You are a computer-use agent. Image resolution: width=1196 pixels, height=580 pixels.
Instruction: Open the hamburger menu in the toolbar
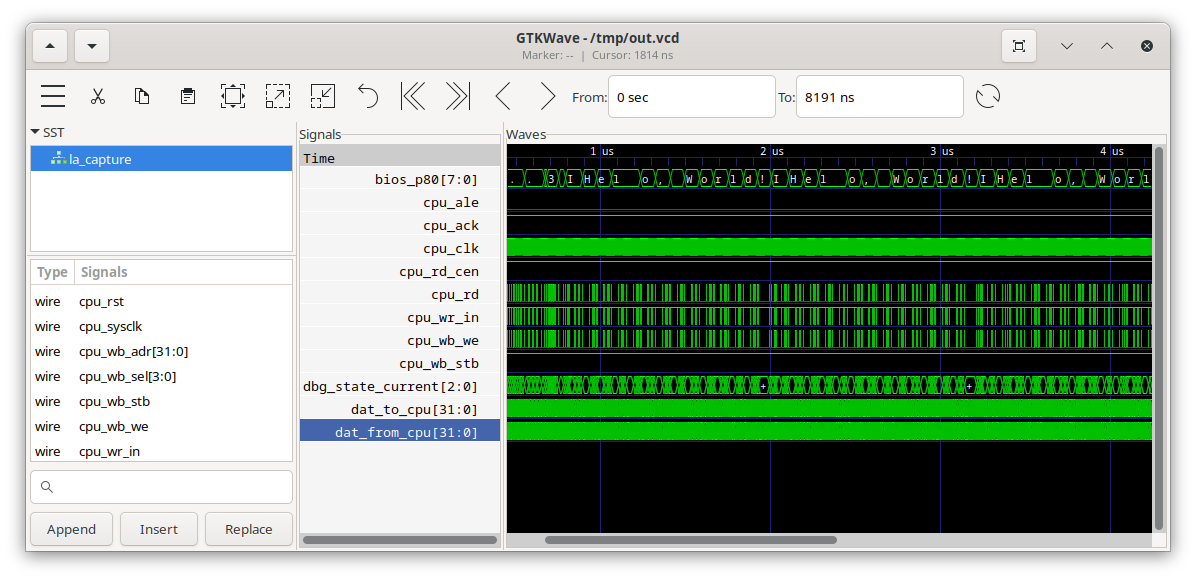pos(53,96)
